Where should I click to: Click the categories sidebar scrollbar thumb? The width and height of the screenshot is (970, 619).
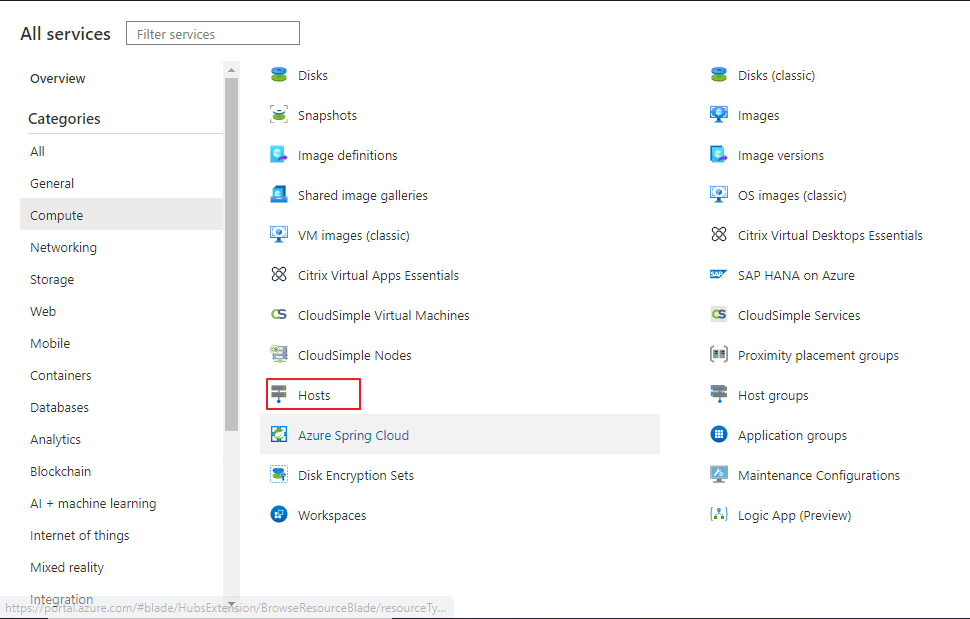(231, 254)
